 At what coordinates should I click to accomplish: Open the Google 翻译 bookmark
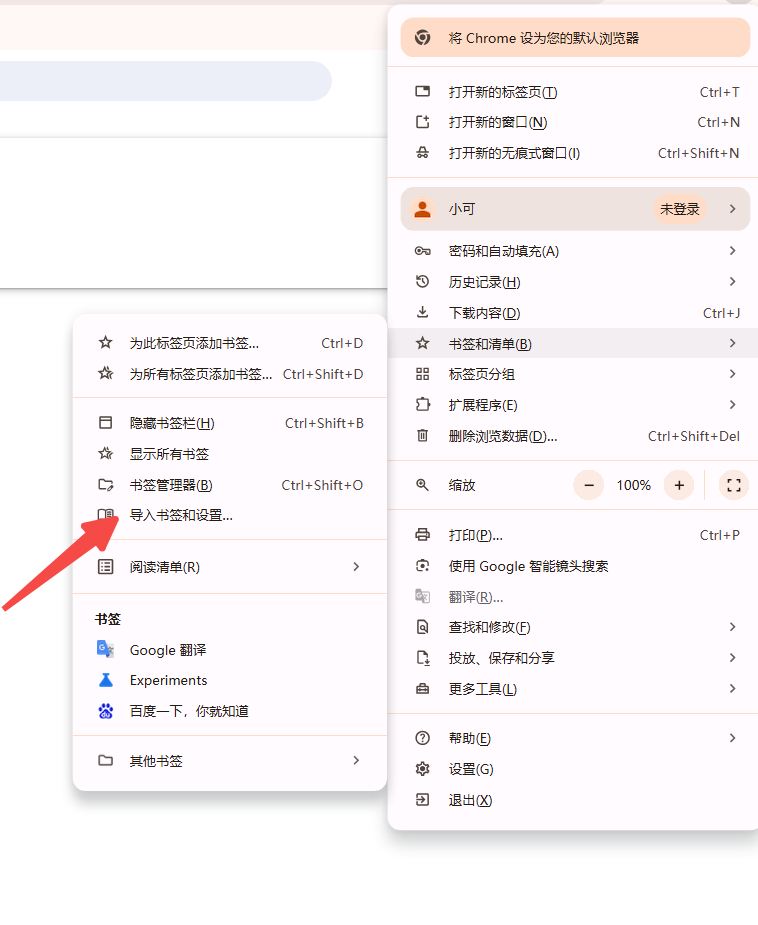click(x=230, y=650)
